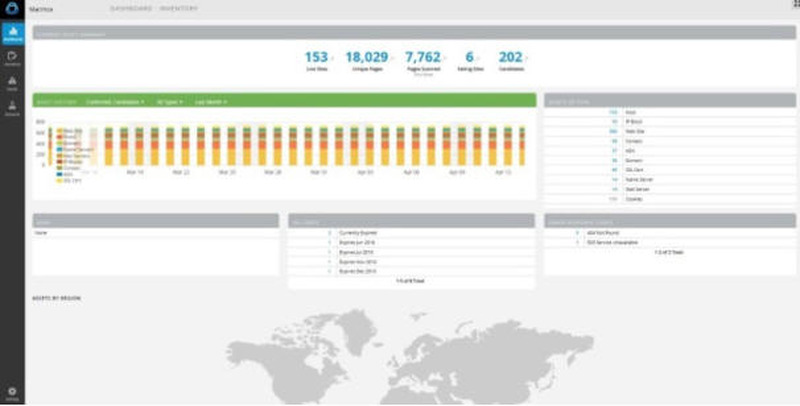Open Settings gear at sidebar bottom
Screen dimensions: 800x406
12,393
